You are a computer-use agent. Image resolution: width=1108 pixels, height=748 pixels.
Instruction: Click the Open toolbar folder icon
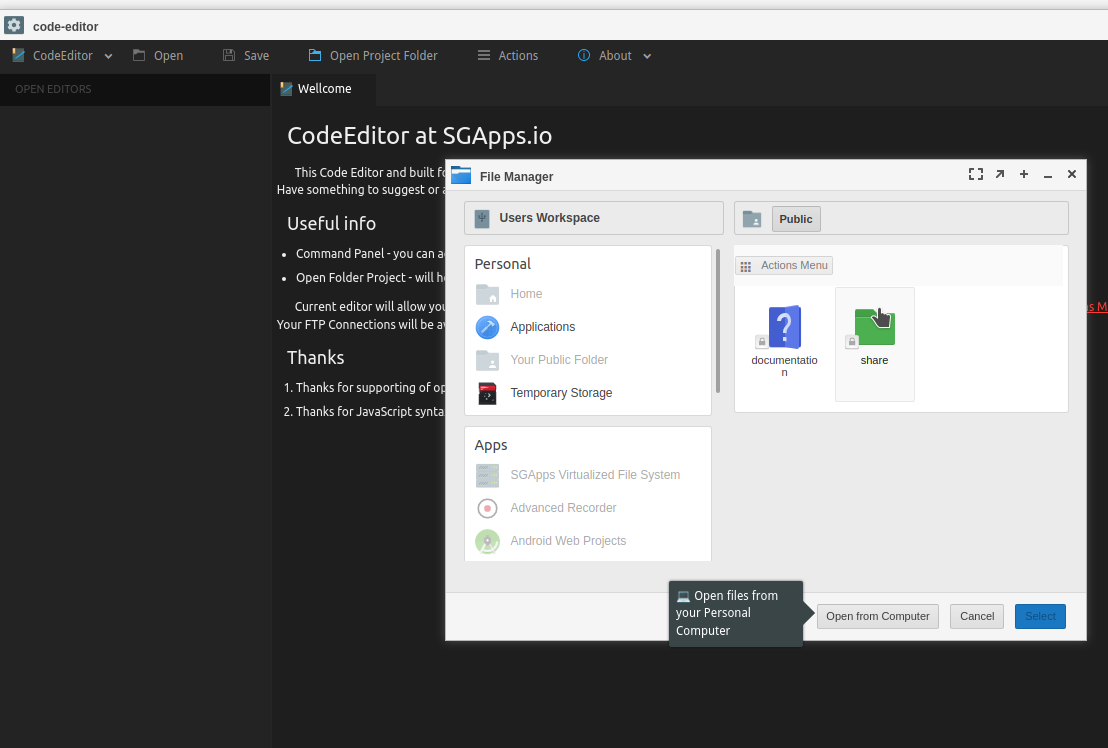(139, 55)
